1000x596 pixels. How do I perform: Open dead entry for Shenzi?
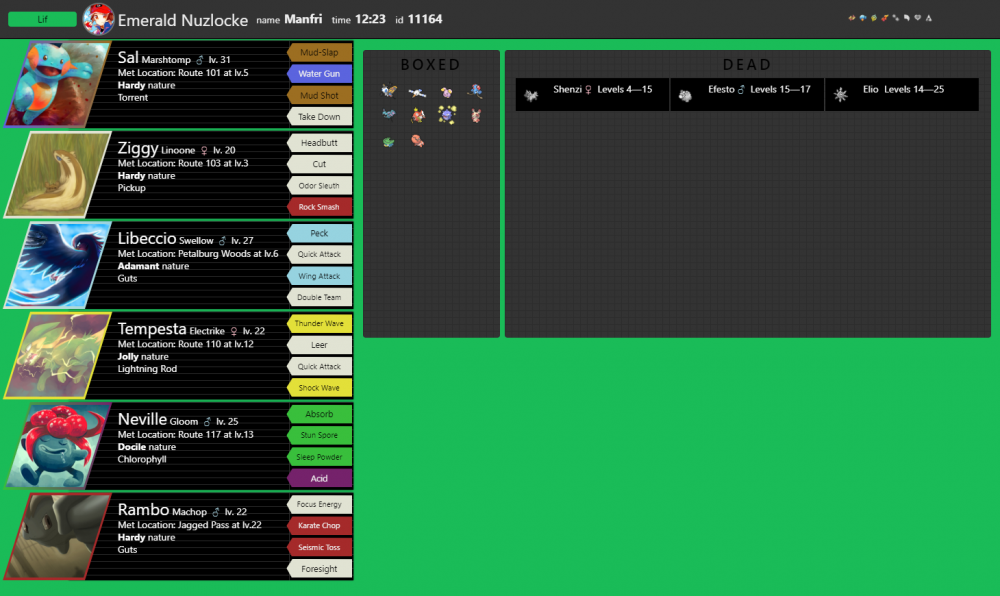click(592, 94)
